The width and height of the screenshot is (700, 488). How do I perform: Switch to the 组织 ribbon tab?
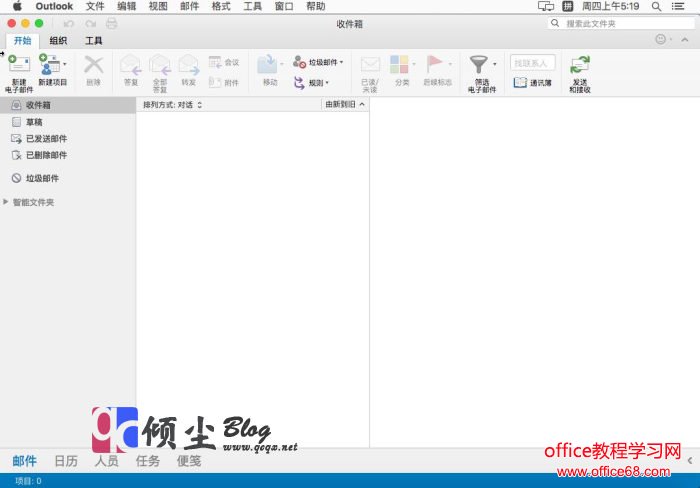pyautogui.click(x=58, y=41)
